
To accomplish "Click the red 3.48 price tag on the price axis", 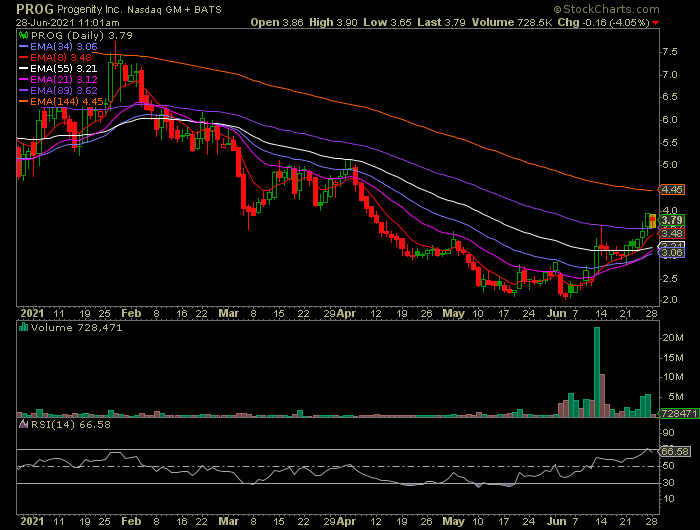I will pos(672,234).
